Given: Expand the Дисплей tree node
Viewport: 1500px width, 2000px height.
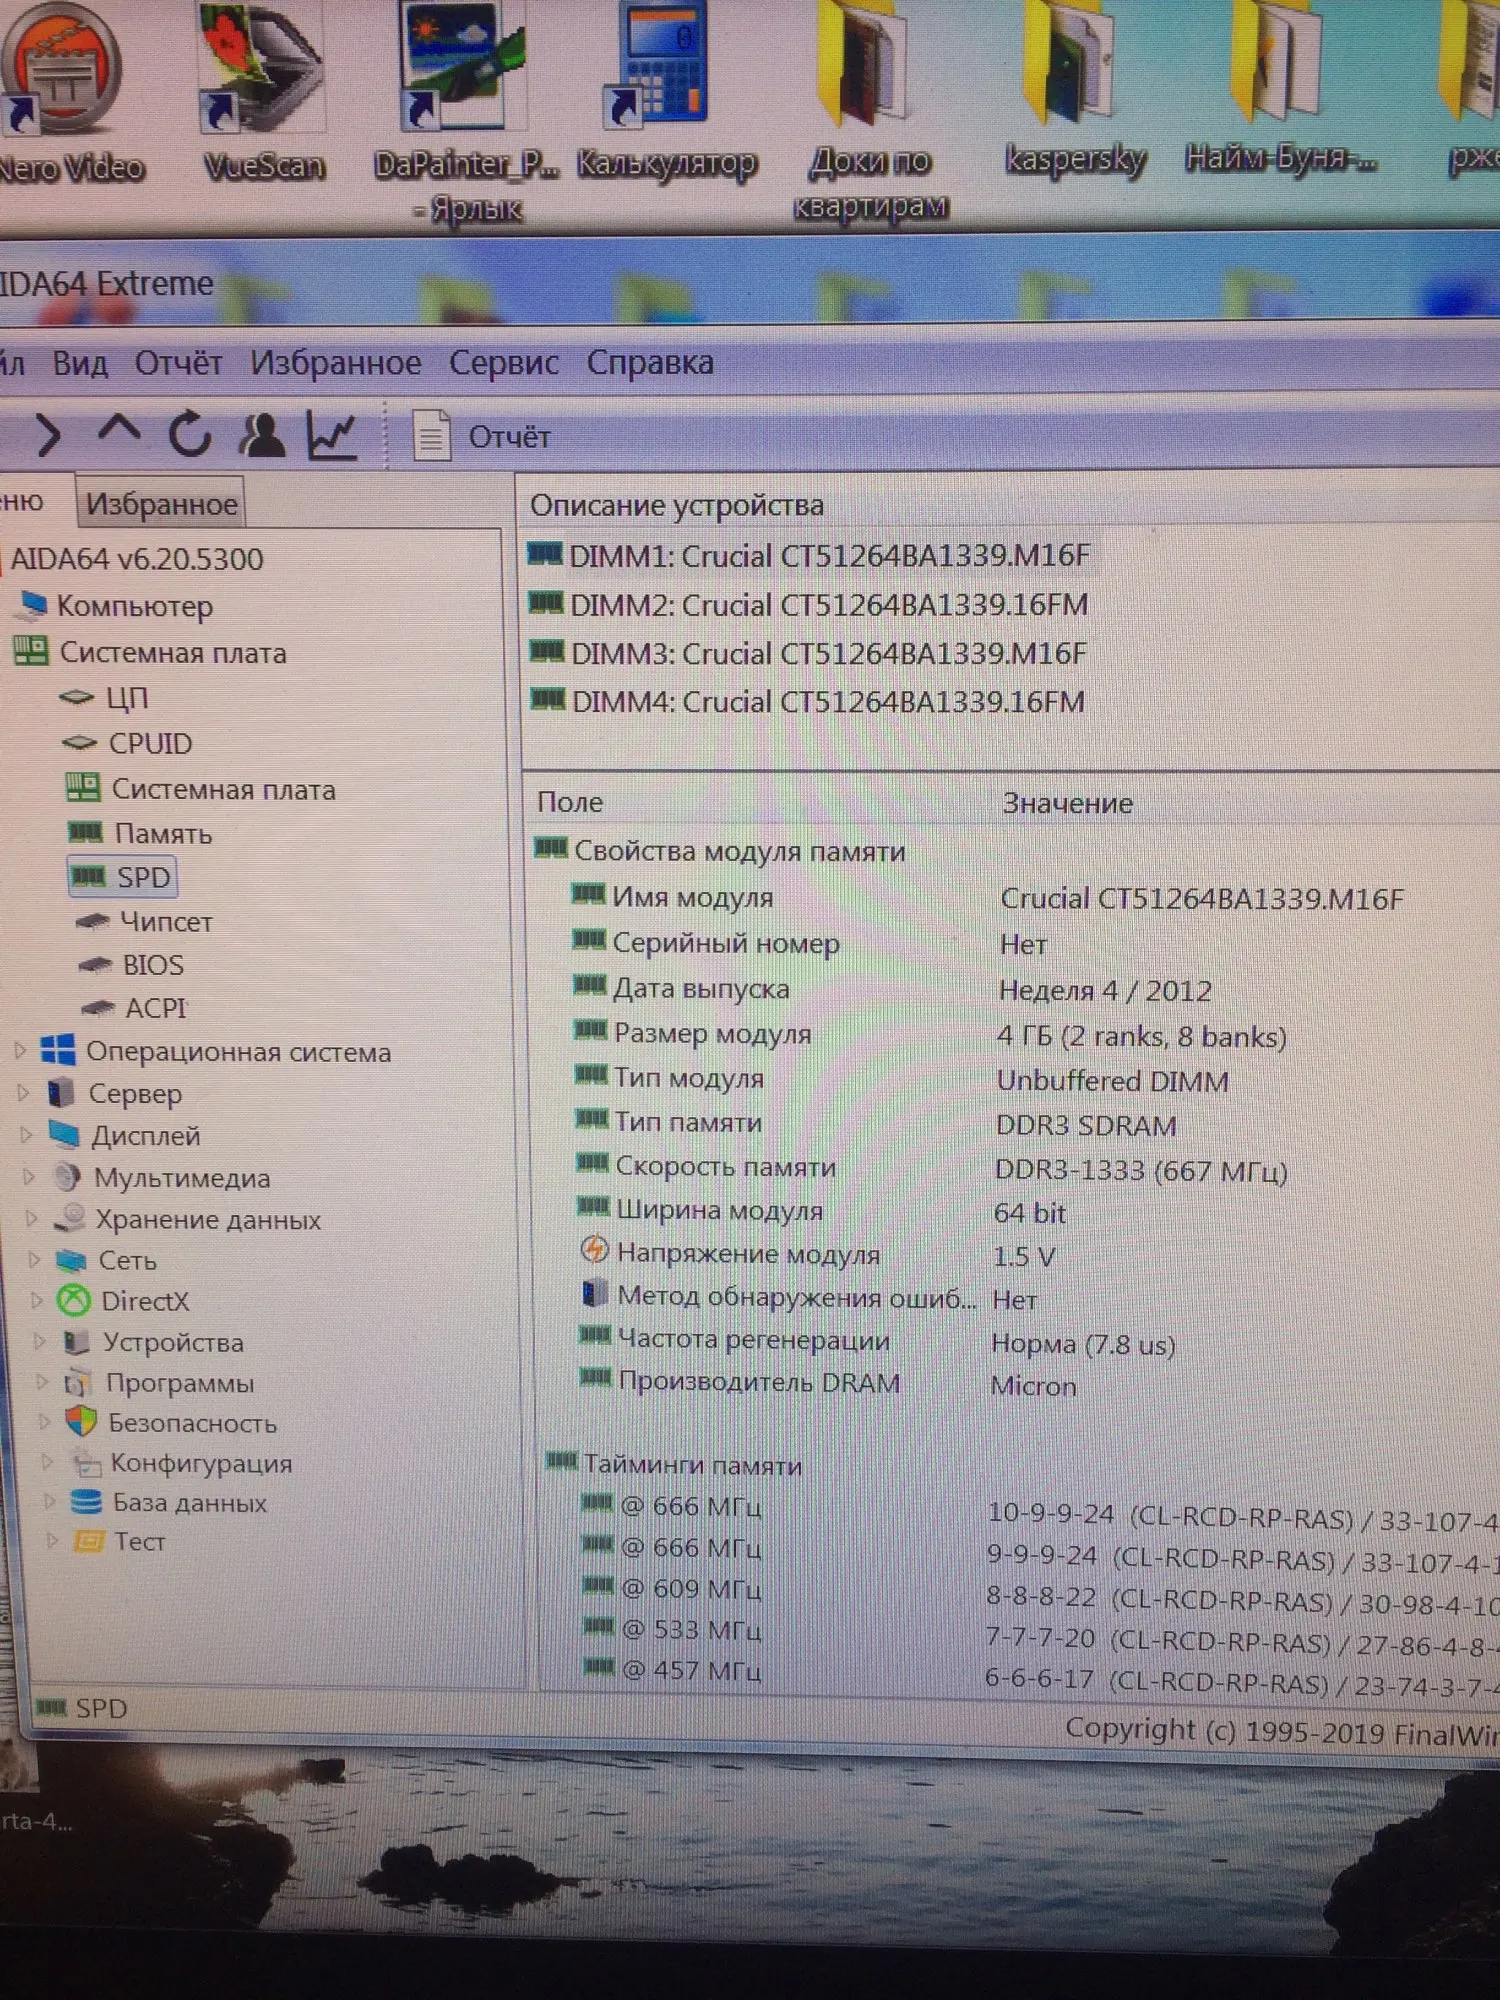Looking at the screenshot, I should [x=26, y=1135].
